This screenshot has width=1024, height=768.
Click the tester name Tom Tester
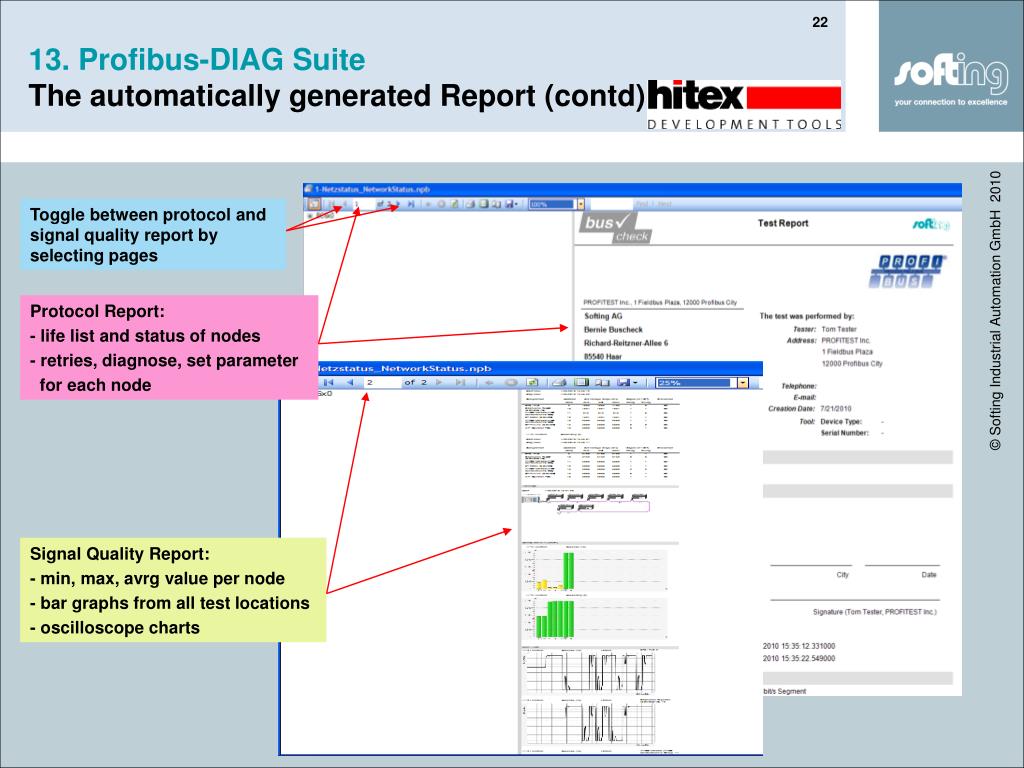click(x=839, y=329)
